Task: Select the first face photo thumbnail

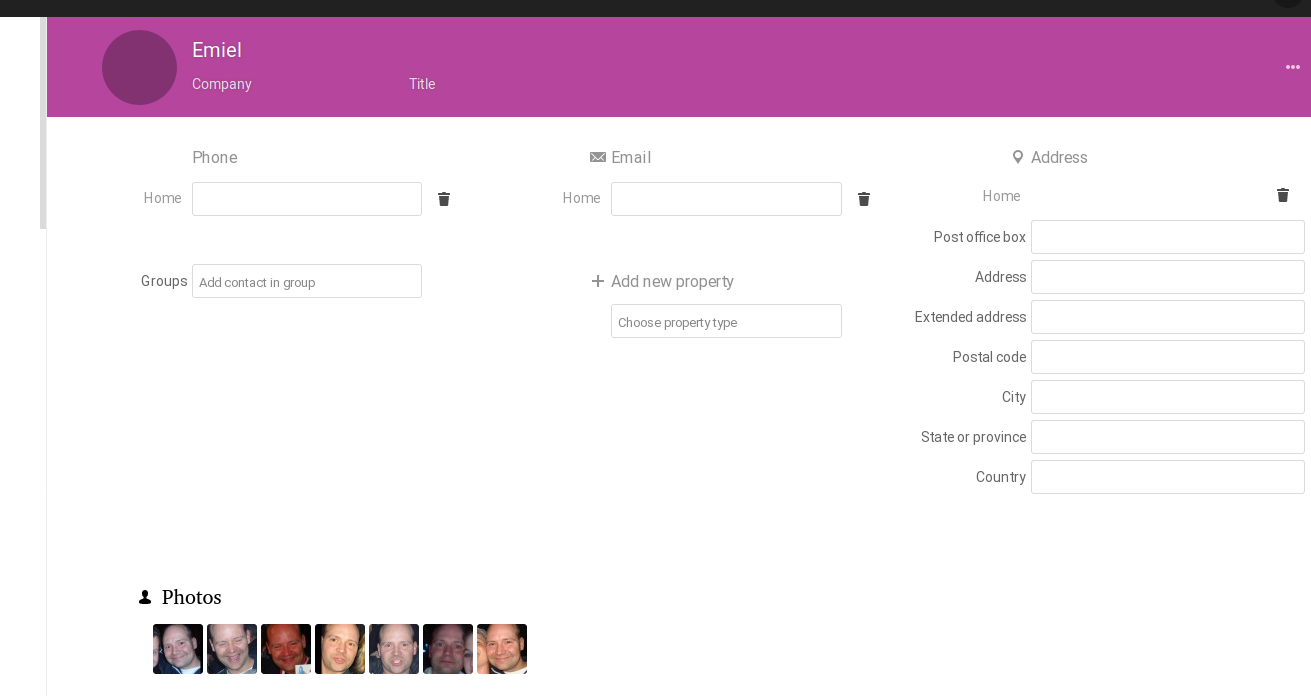Action: (178, 649)
